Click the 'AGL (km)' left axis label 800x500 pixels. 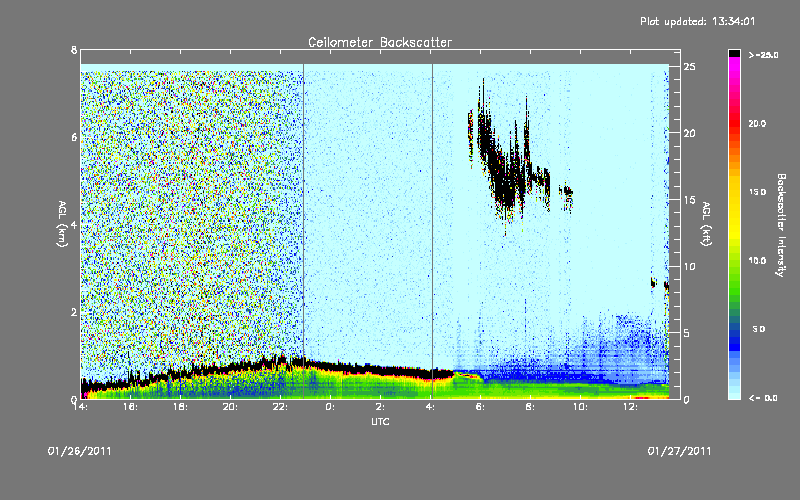tap(62, 224)
